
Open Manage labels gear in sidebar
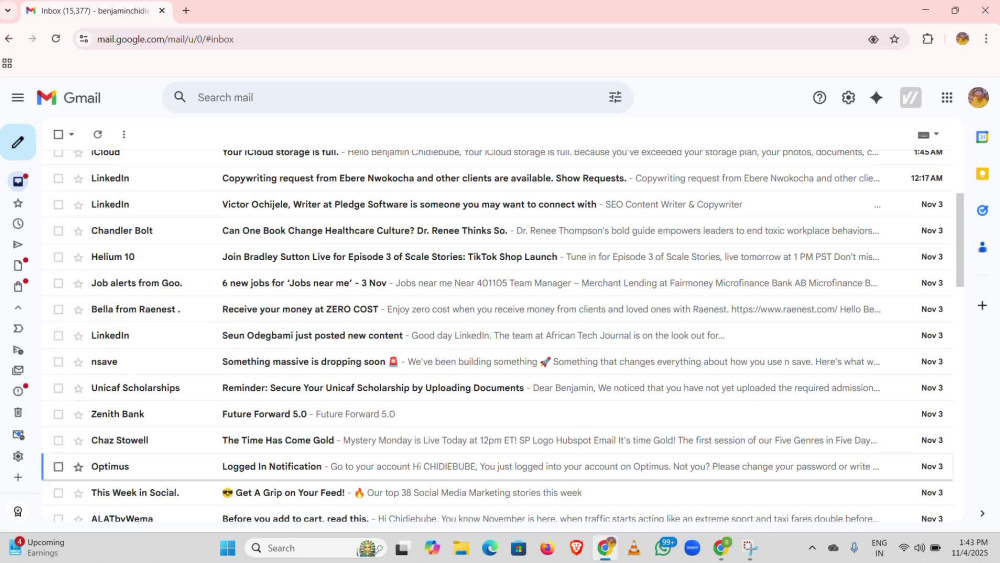coord(18,457)
